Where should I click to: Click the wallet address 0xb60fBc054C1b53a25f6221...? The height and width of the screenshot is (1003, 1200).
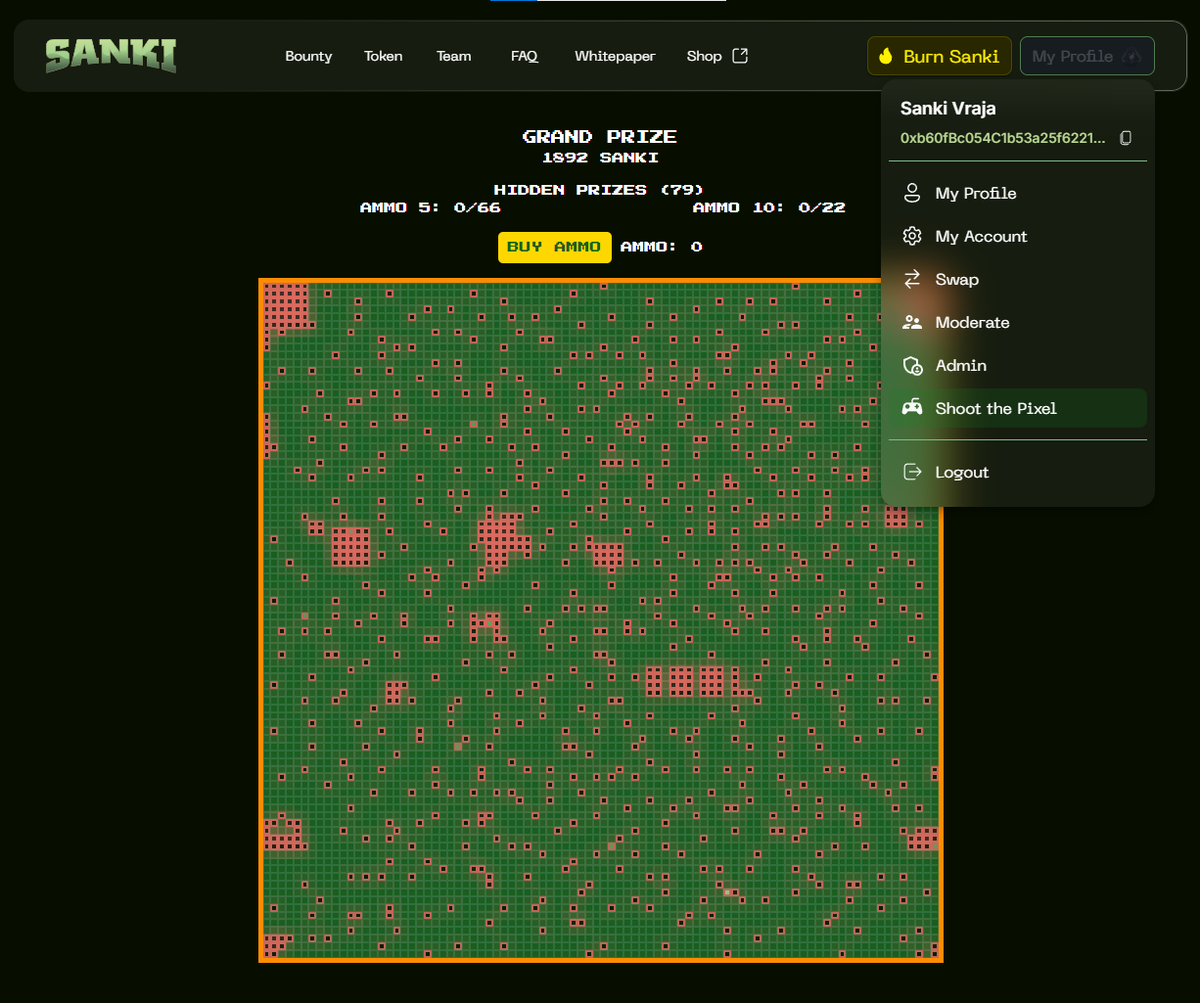pos(1003,138)
